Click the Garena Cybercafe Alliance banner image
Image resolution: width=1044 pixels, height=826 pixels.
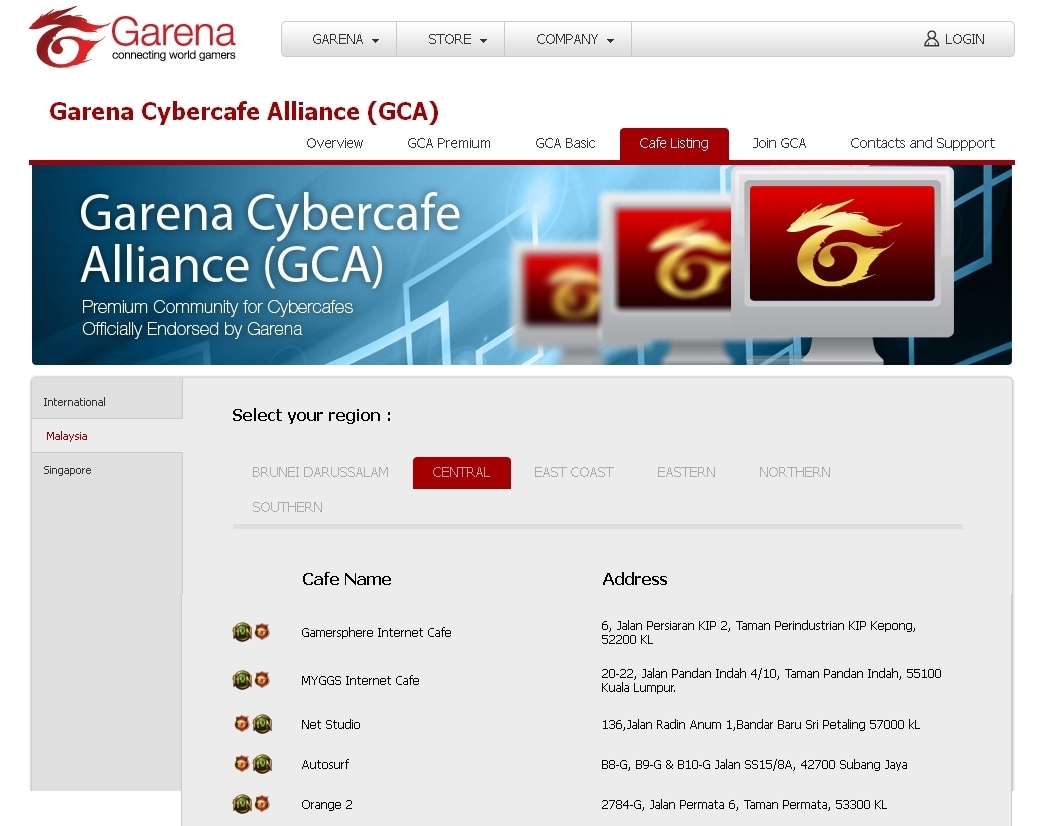(522, 265)
